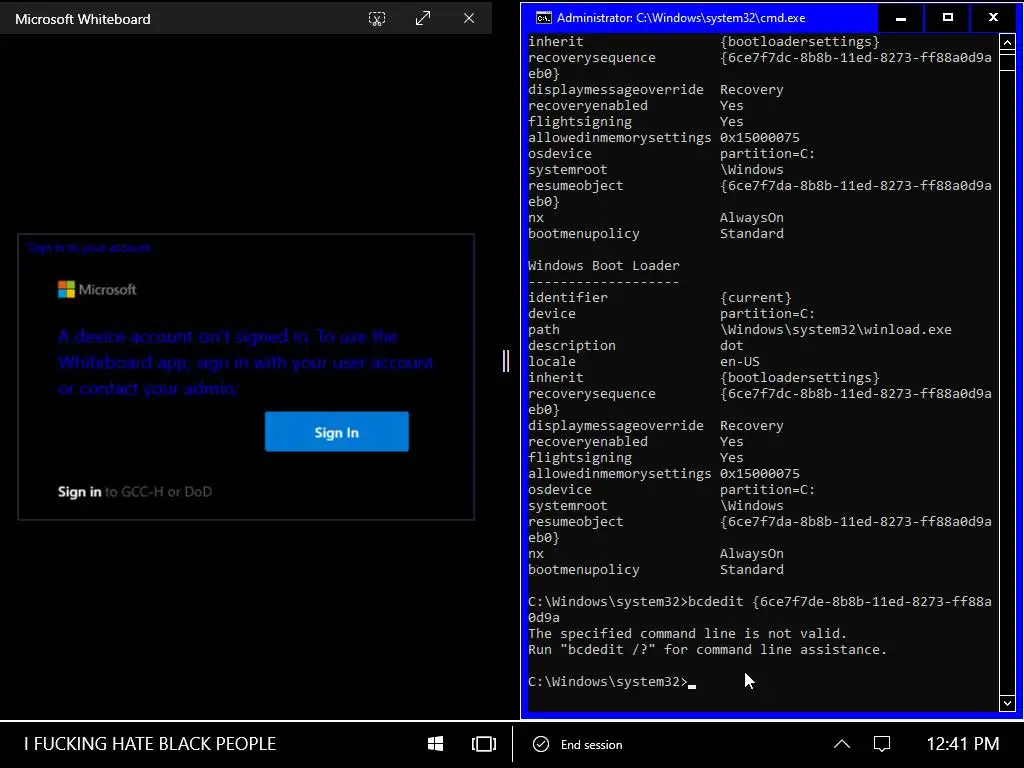This screenshot has width=1024, height=768.
Task: Open the Sign in to GCC-H or DoD link
Action: point(135,492)
